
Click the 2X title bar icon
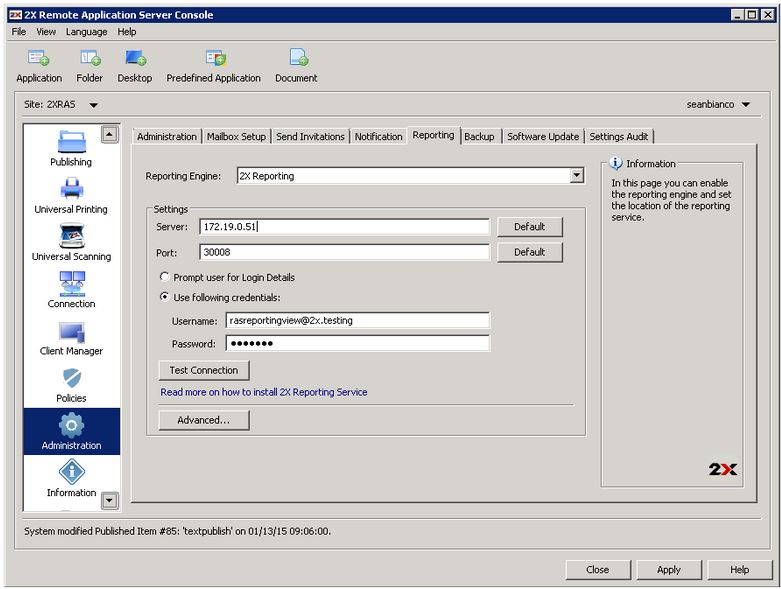pyautogui.click(x=15, y=15)
